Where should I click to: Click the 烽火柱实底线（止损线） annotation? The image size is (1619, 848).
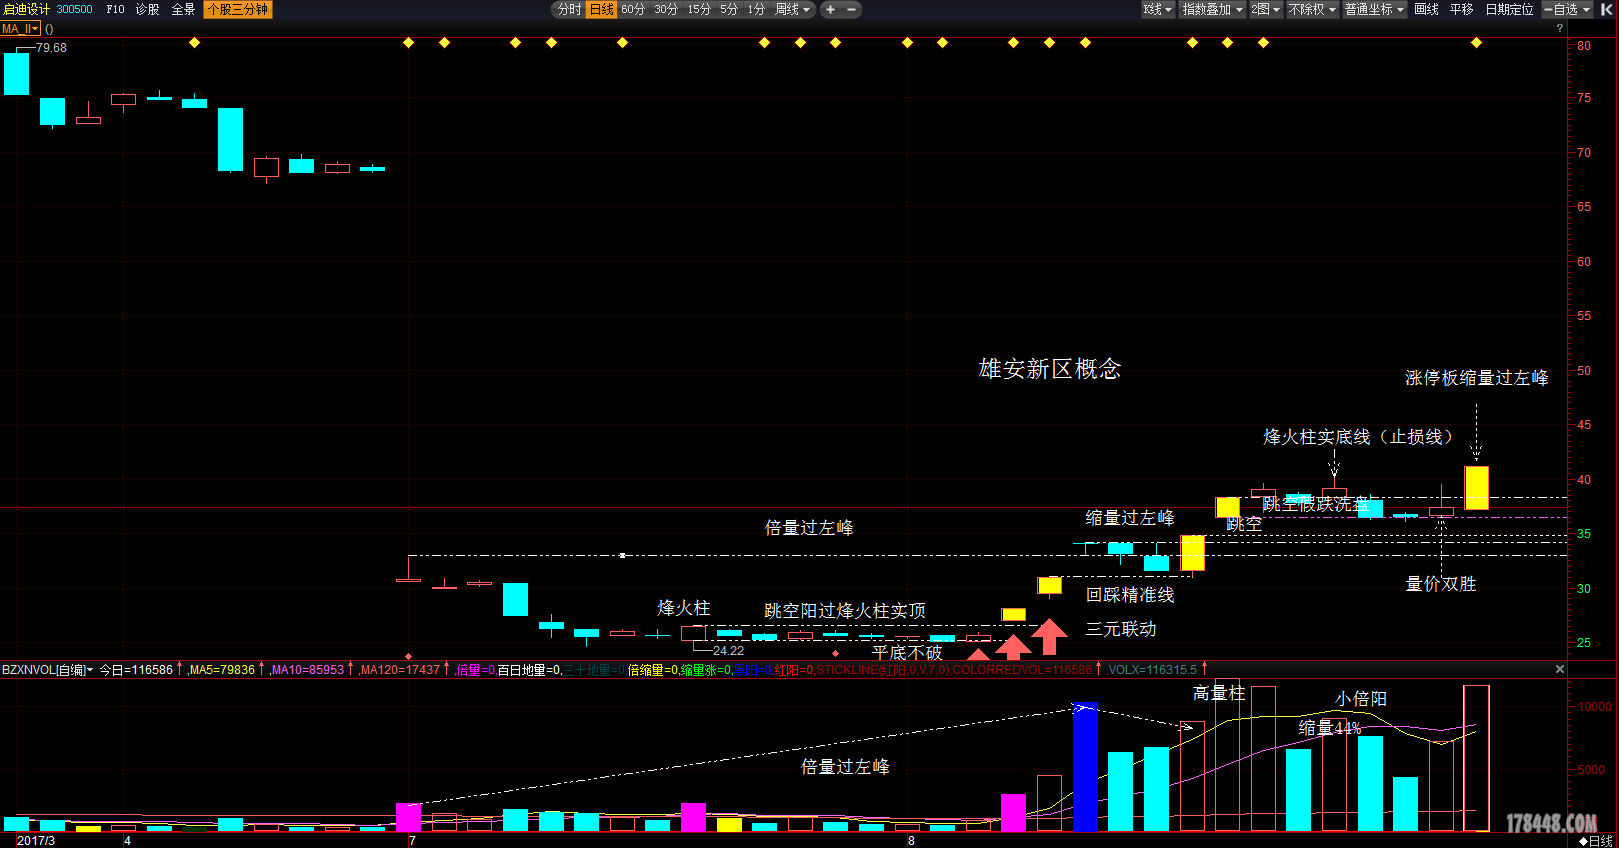[1358, 437]
